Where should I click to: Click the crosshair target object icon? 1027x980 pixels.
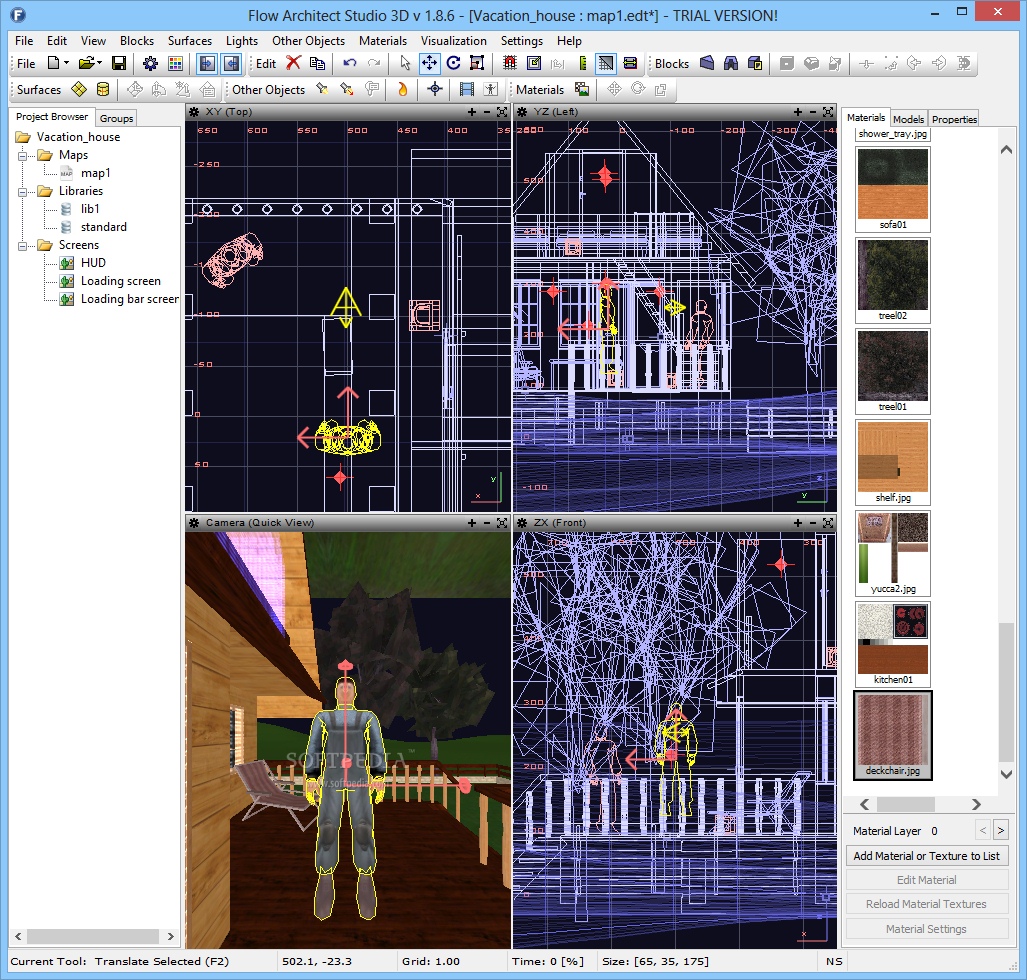[435, 89]
